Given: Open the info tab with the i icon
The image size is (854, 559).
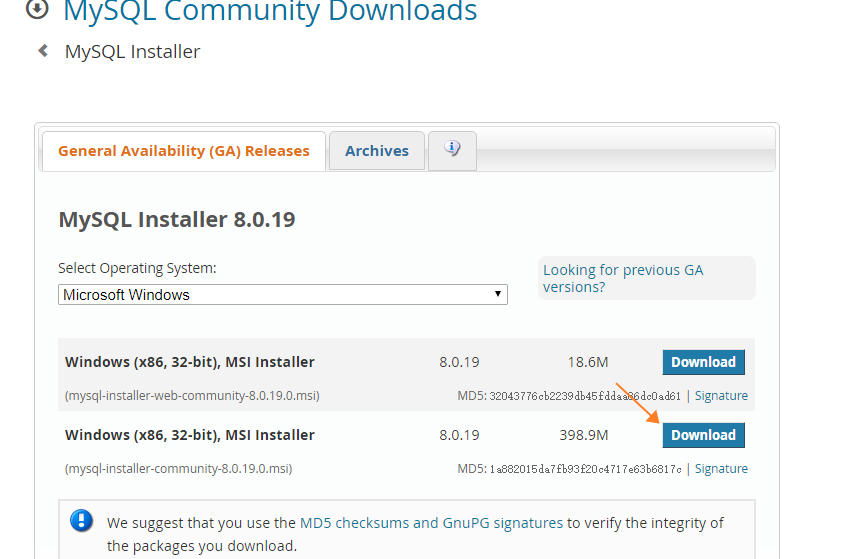Looking at the screenshot, I should [452, 150].
